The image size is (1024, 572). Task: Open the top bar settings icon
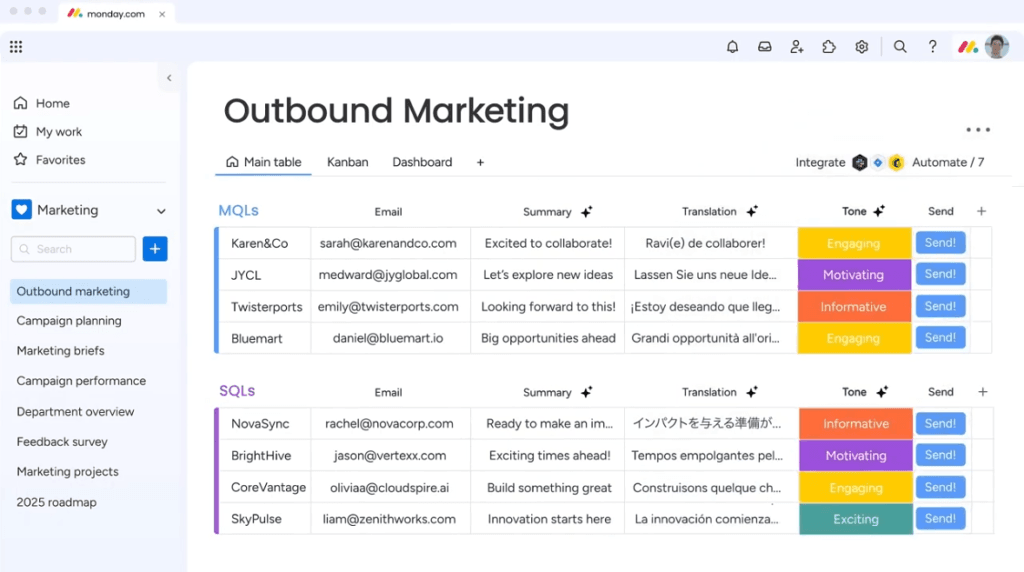(x=861, y=47)
